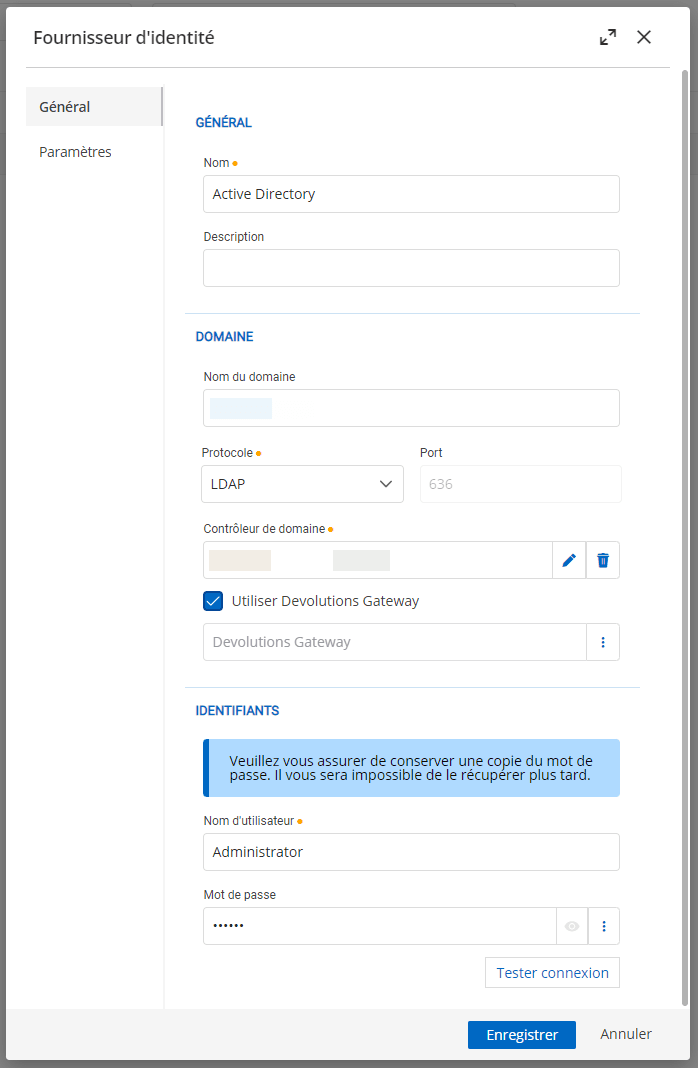Viewport: 698px width, 1068px height.
Task: Focus the Nom field containing Active Directory
Action: point(411,194)
